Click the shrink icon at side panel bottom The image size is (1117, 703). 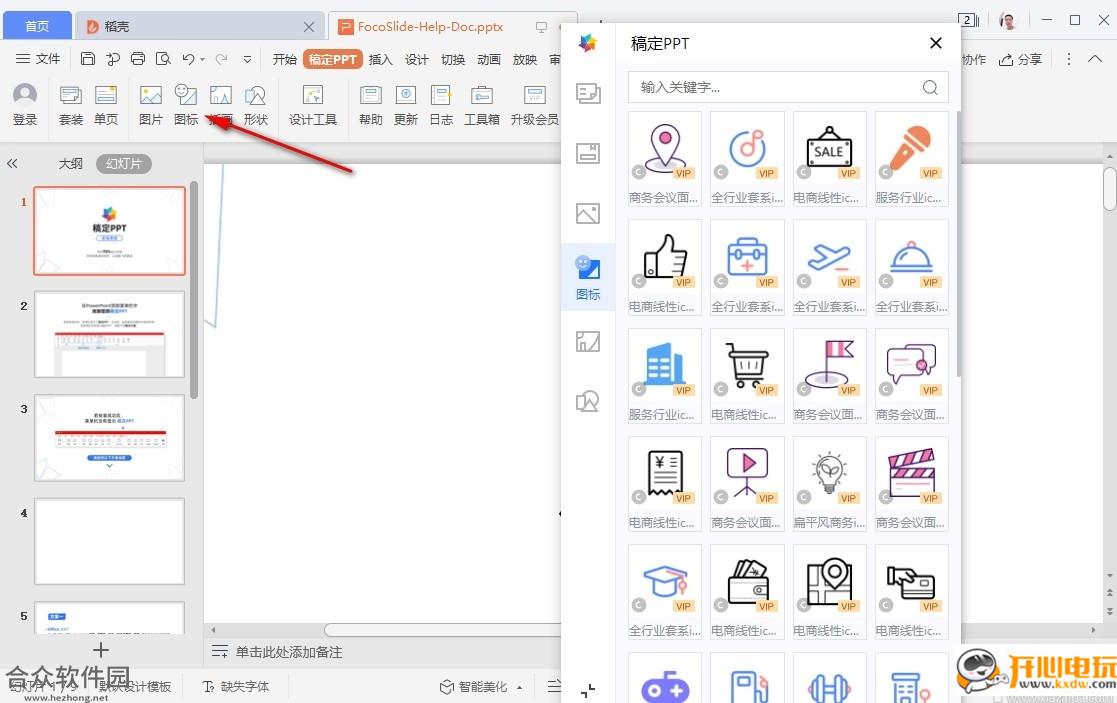(588, 690)
